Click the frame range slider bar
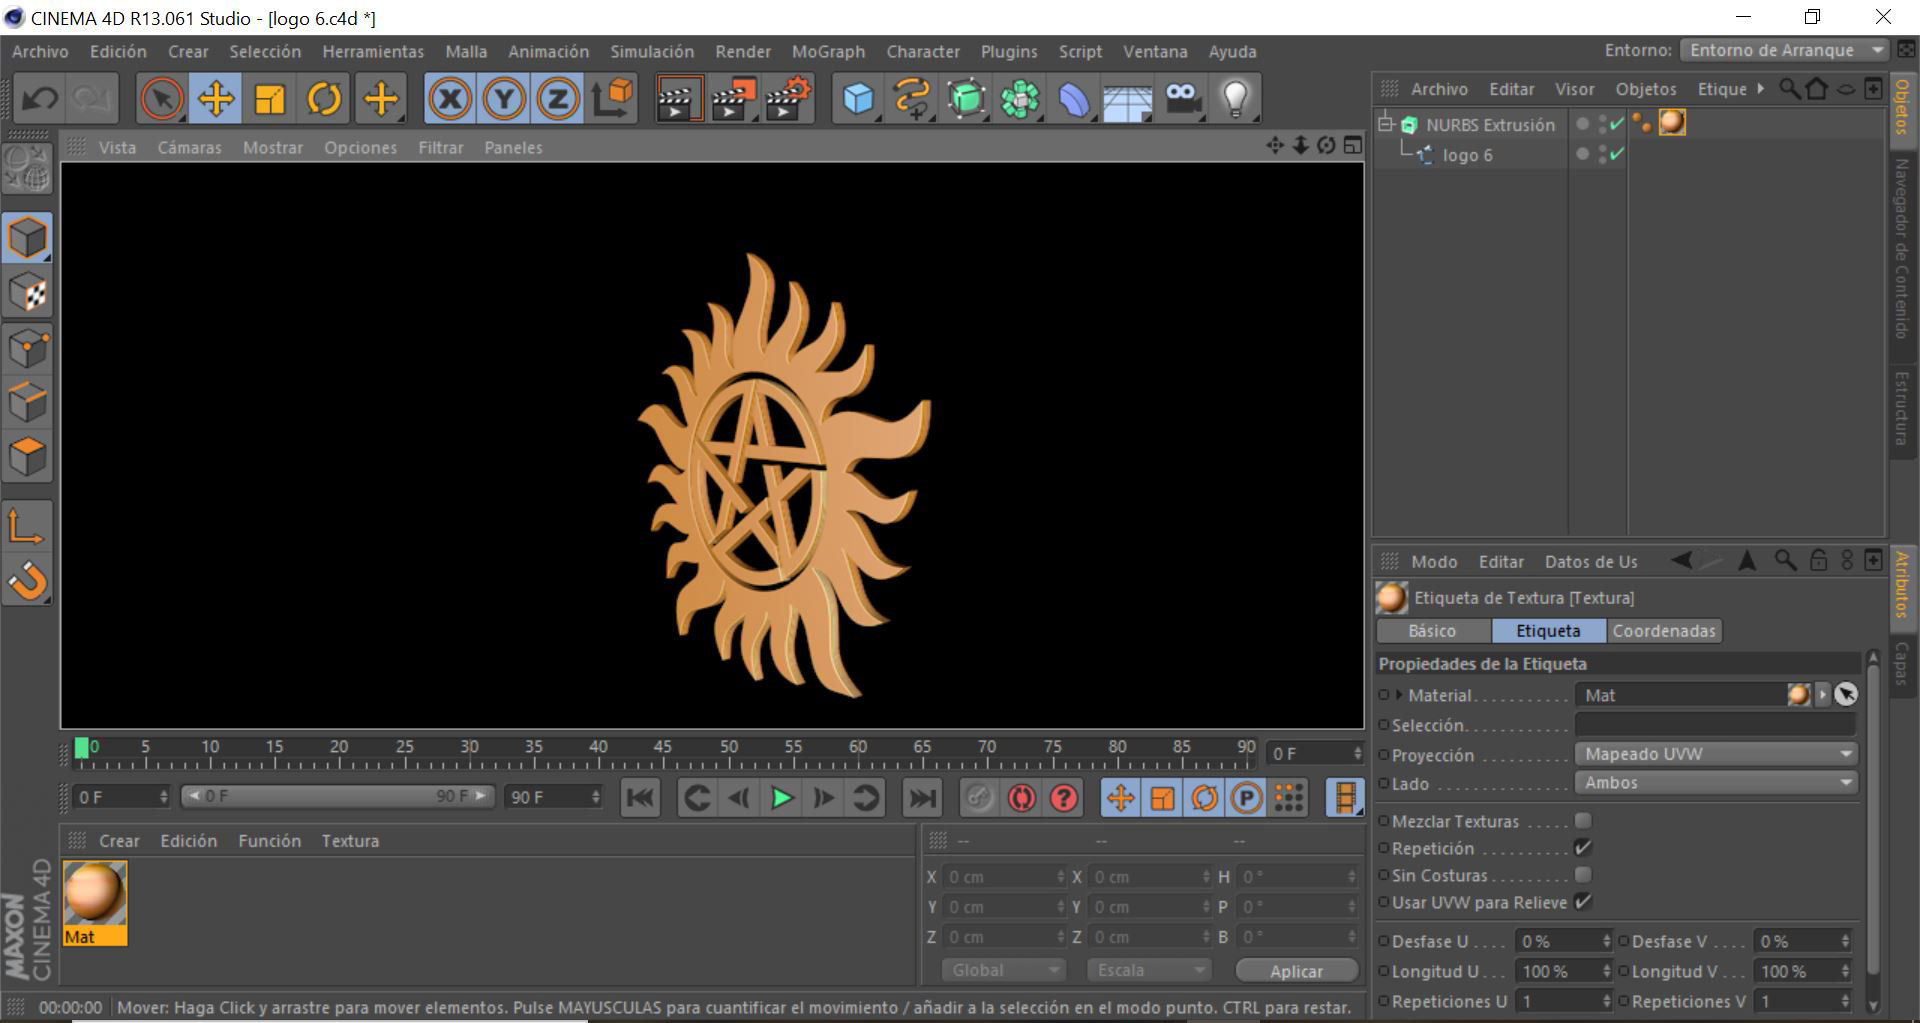 [x=338, y=796]
